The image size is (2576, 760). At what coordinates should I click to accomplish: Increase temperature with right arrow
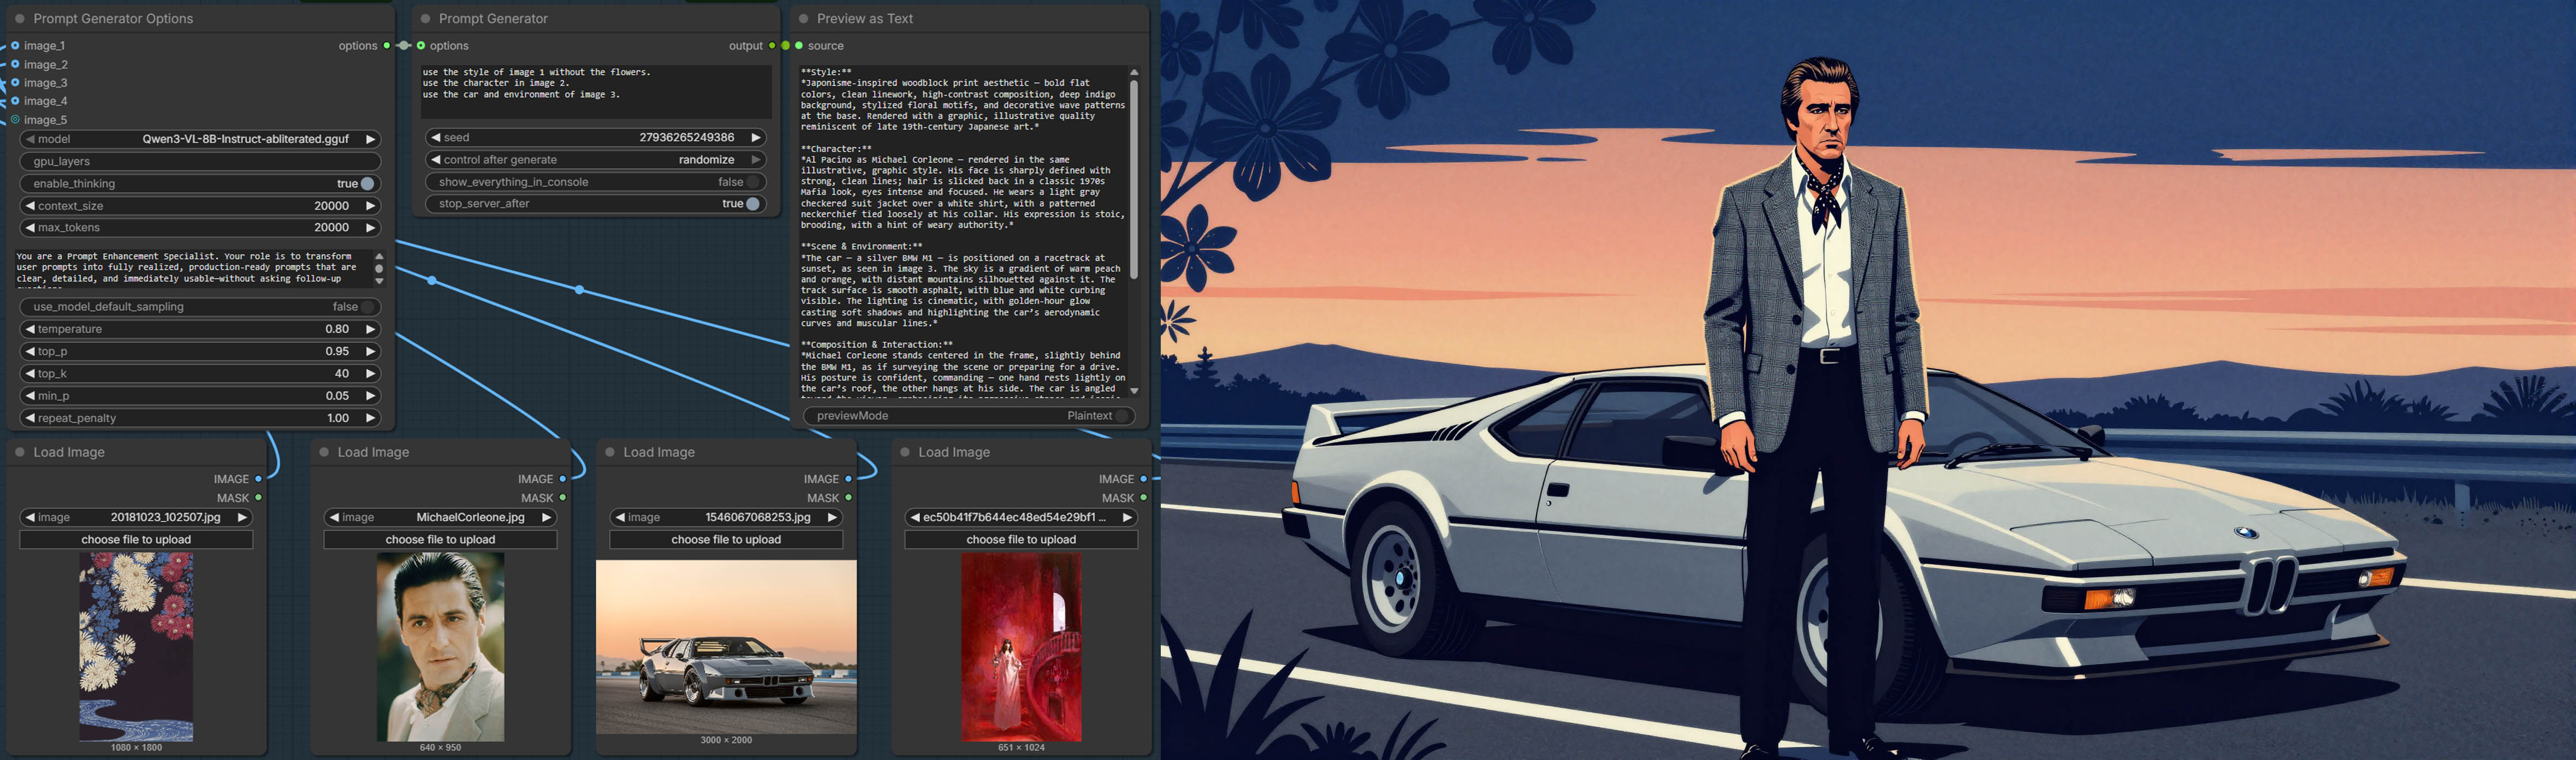coord(370,329)
